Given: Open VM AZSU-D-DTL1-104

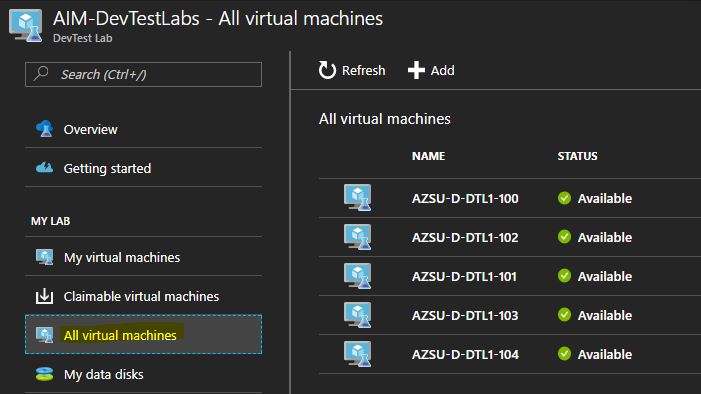Looking at the screenshot, I should tap(465, 354).
